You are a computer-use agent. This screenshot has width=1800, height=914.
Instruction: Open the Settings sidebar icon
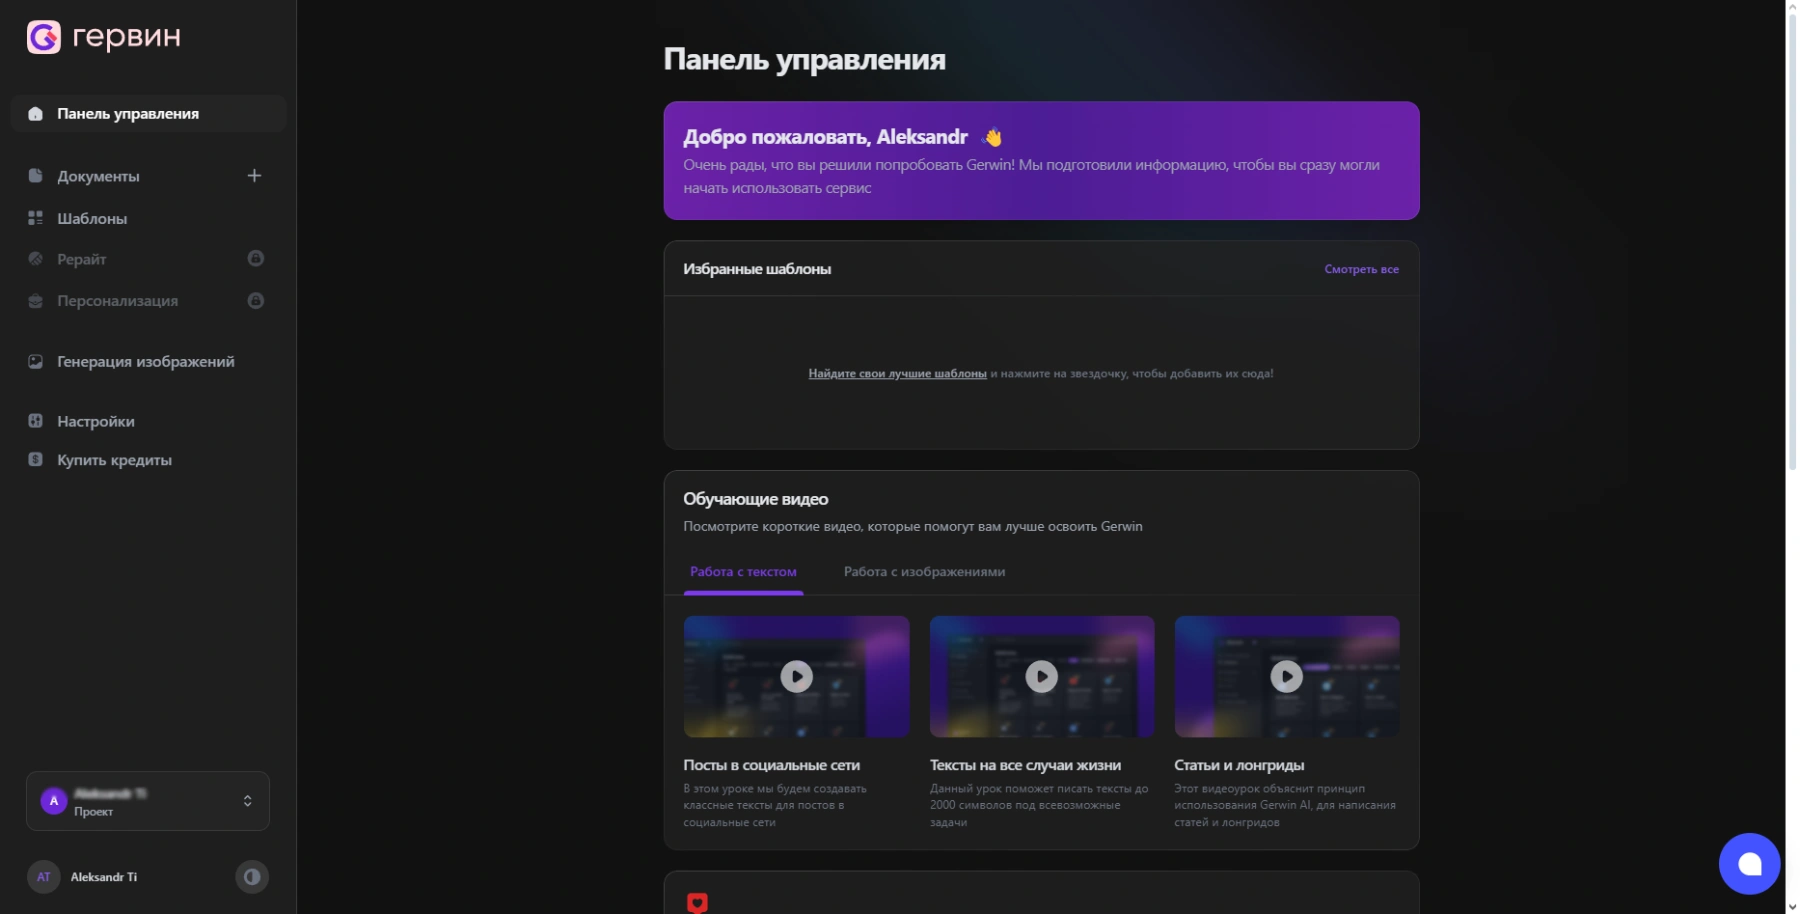[36, 421]
